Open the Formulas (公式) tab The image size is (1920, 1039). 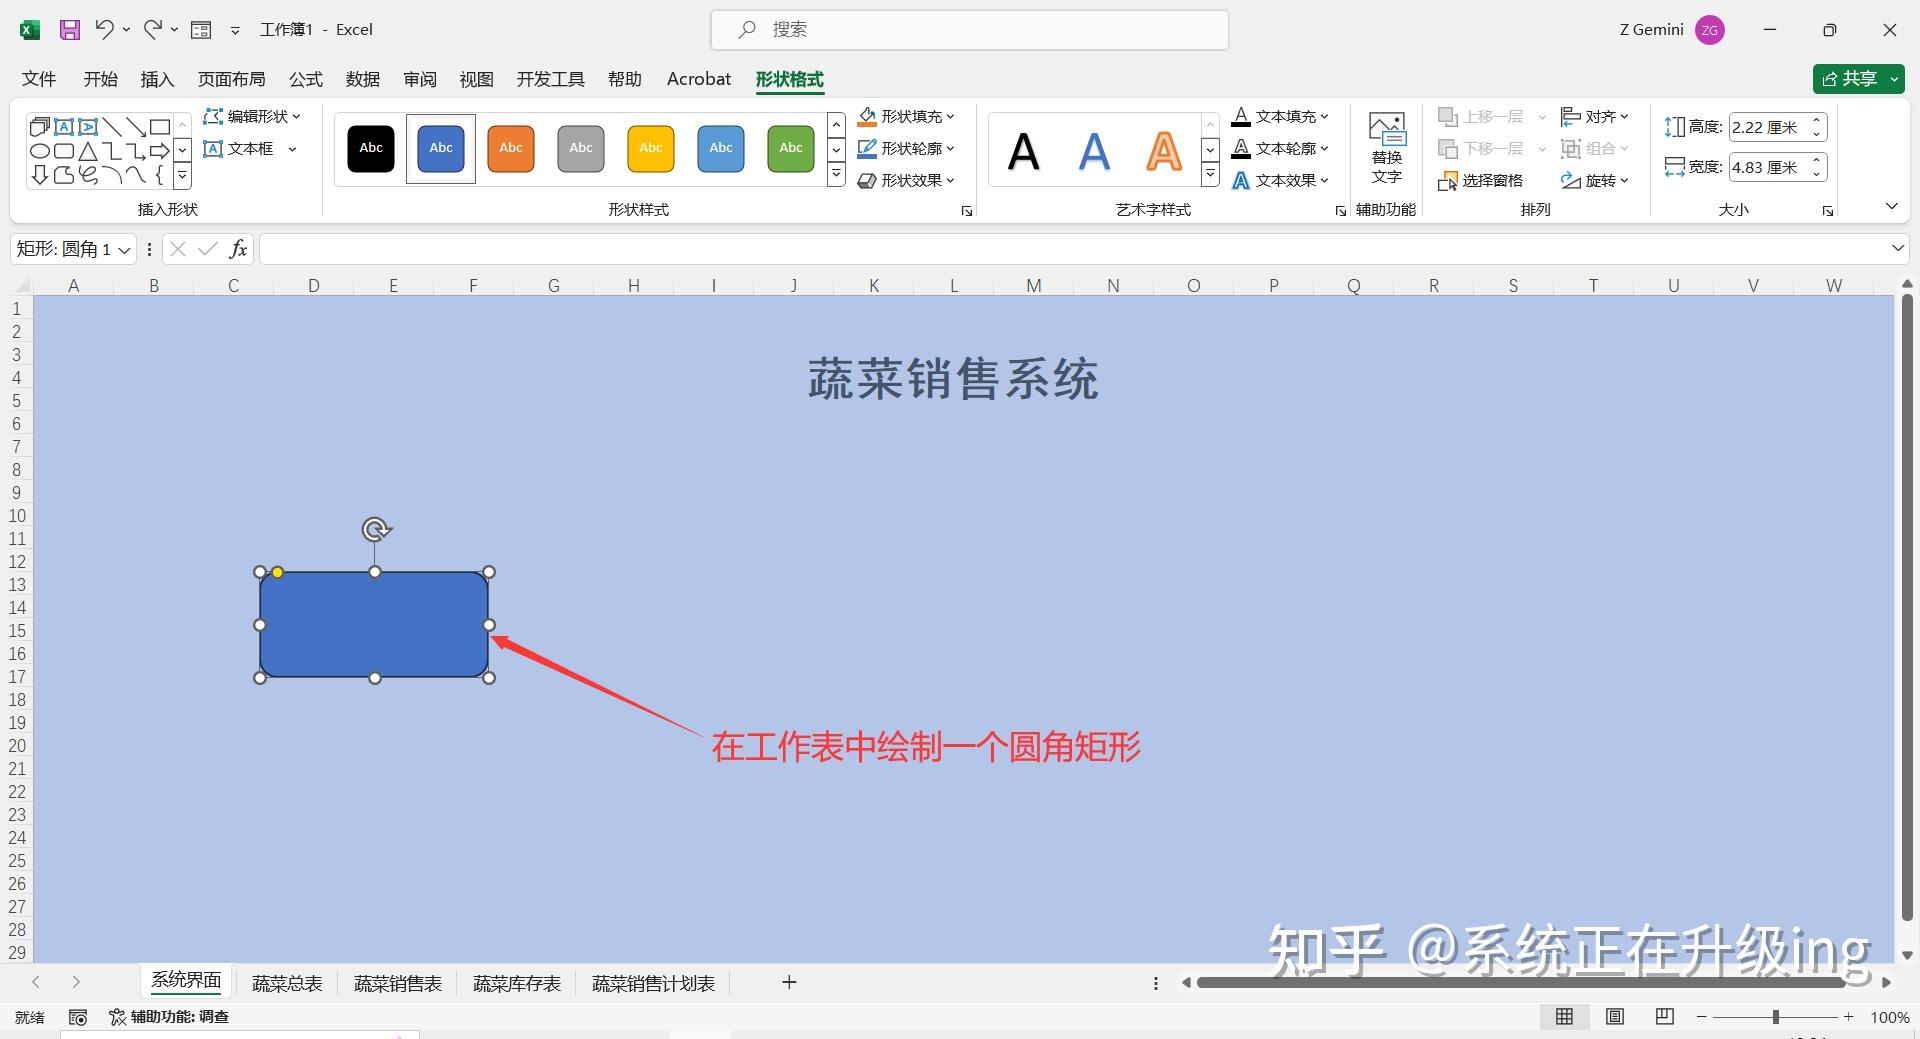306,79
